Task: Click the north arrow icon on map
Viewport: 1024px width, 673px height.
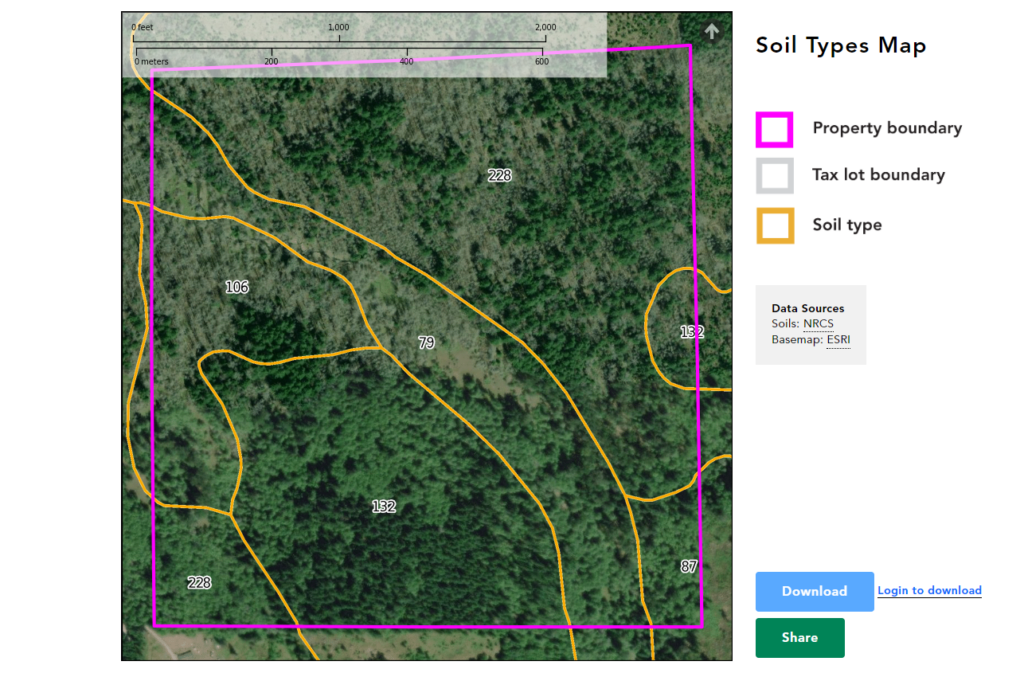Action: pos(711,31)
